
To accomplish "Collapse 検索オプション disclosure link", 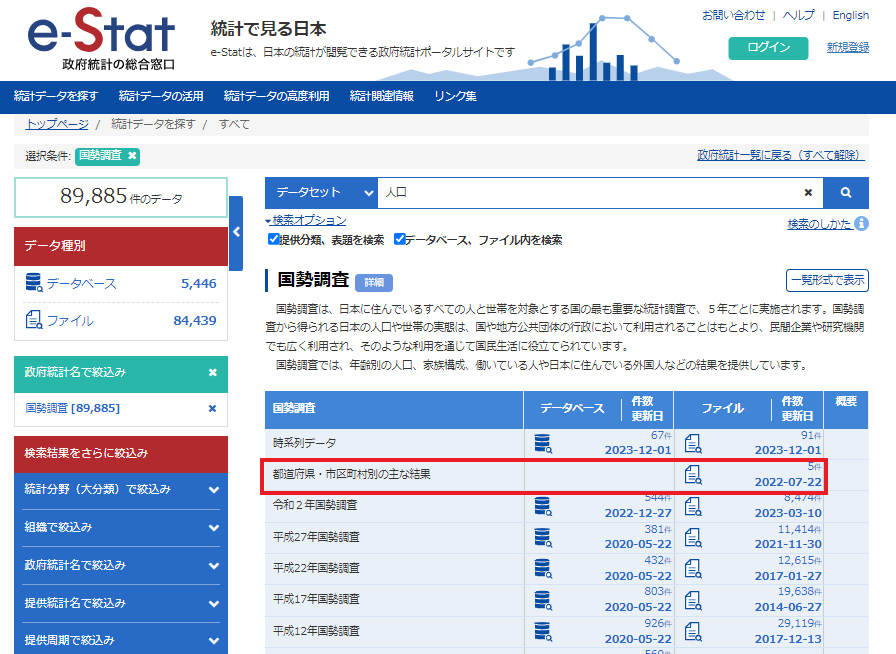I will click(306, 220).
